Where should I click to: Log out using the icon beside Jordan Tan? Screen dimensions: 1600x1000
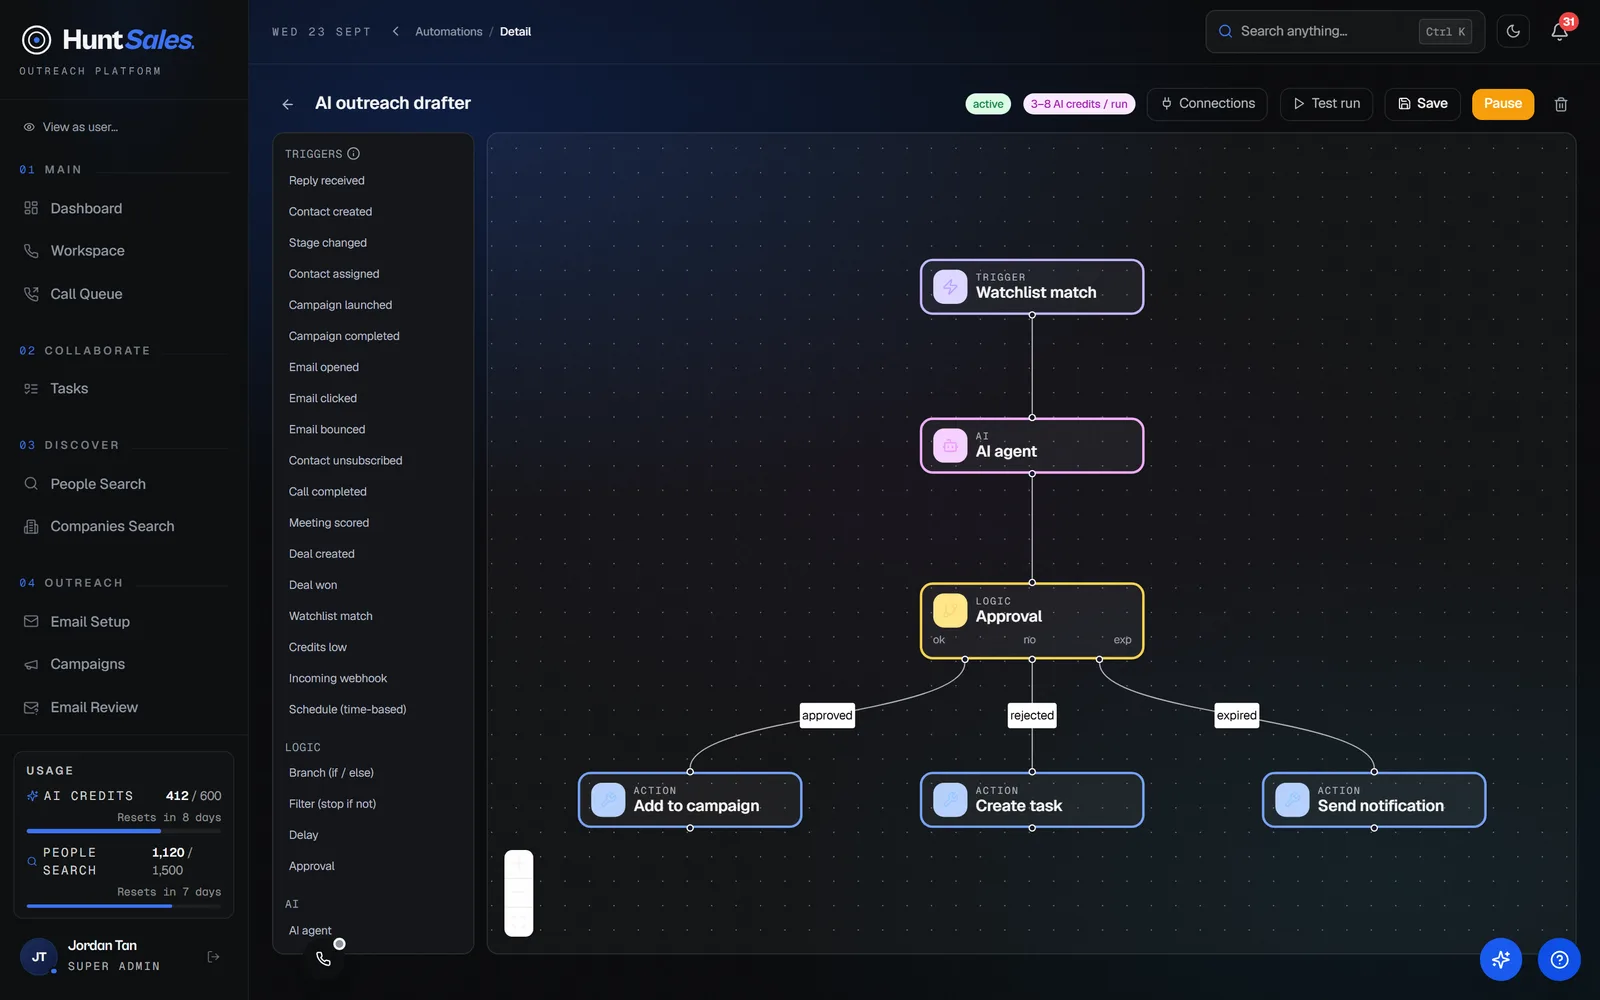[x=213, y=957]
